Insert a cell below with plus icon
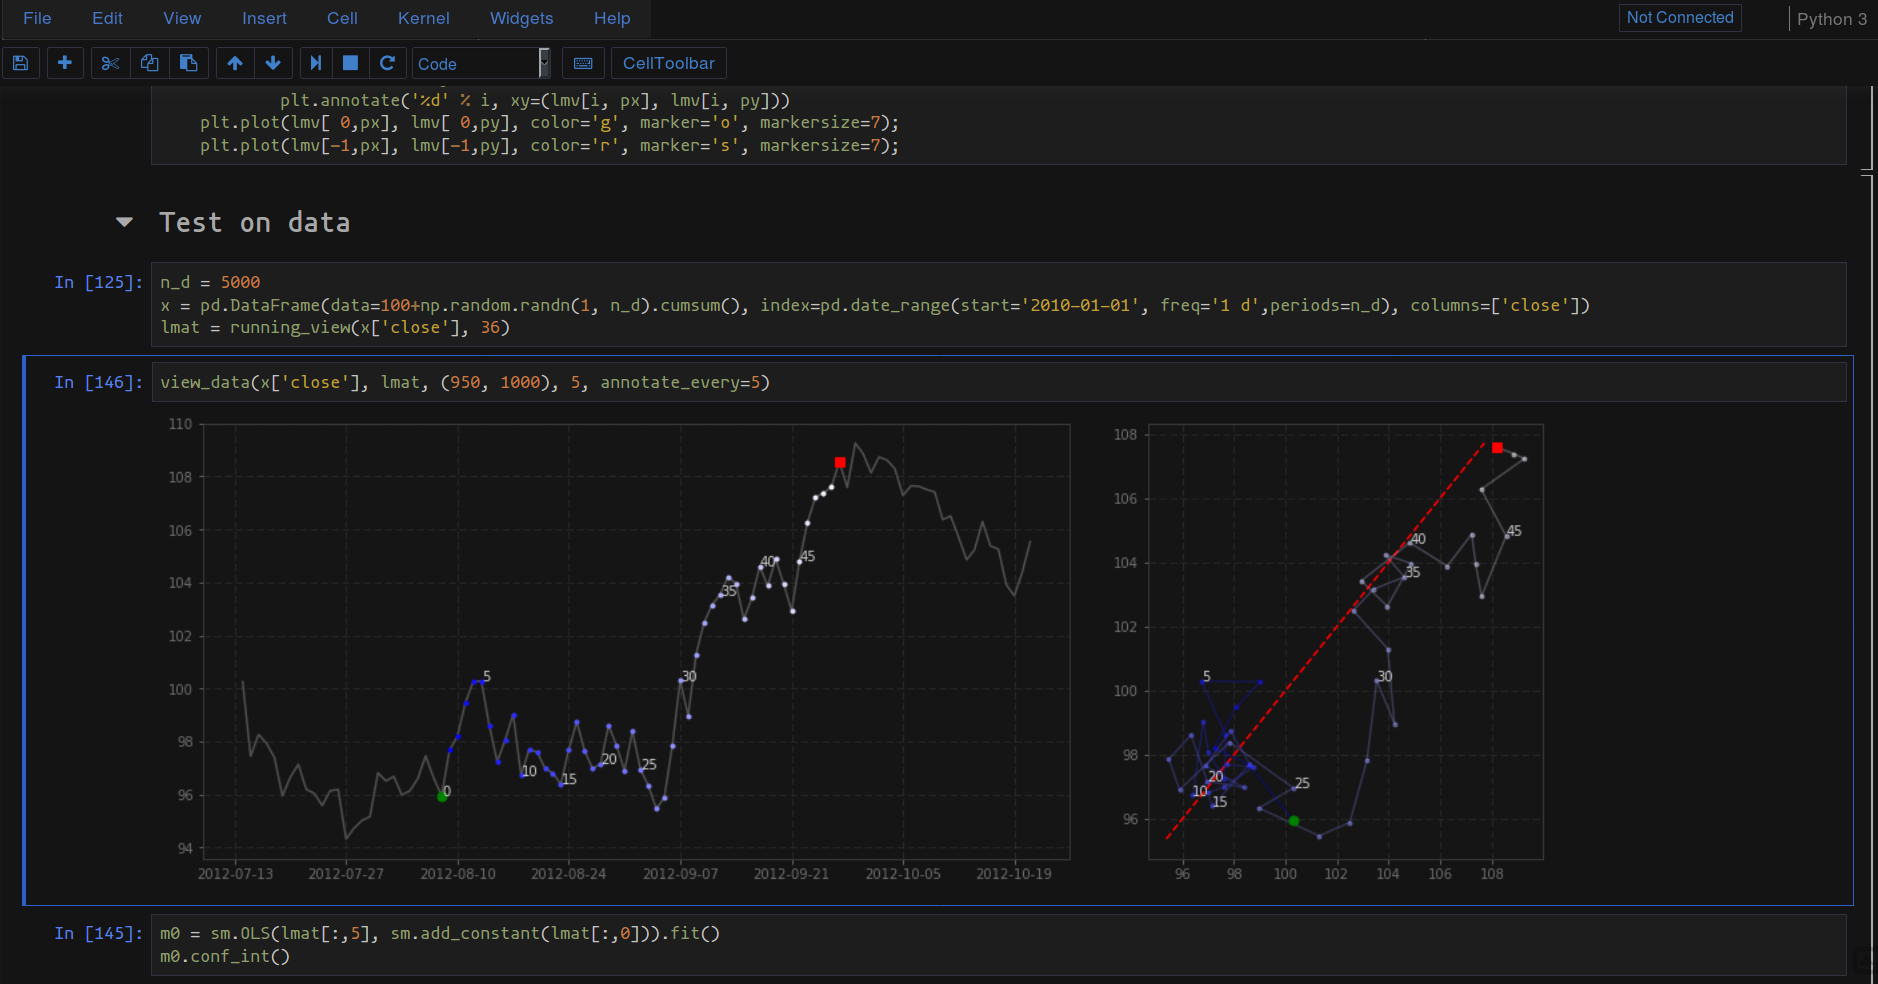 [x=65, y=63]
